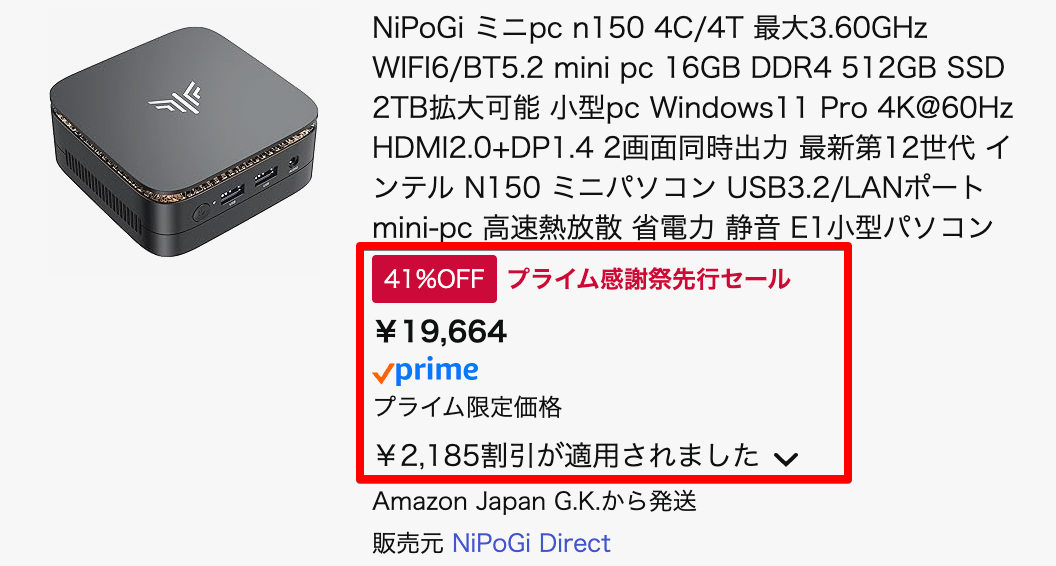Screen dimensions: 1056x566
Task: Click the プライム限定価格 label
Action: [467, 407]
